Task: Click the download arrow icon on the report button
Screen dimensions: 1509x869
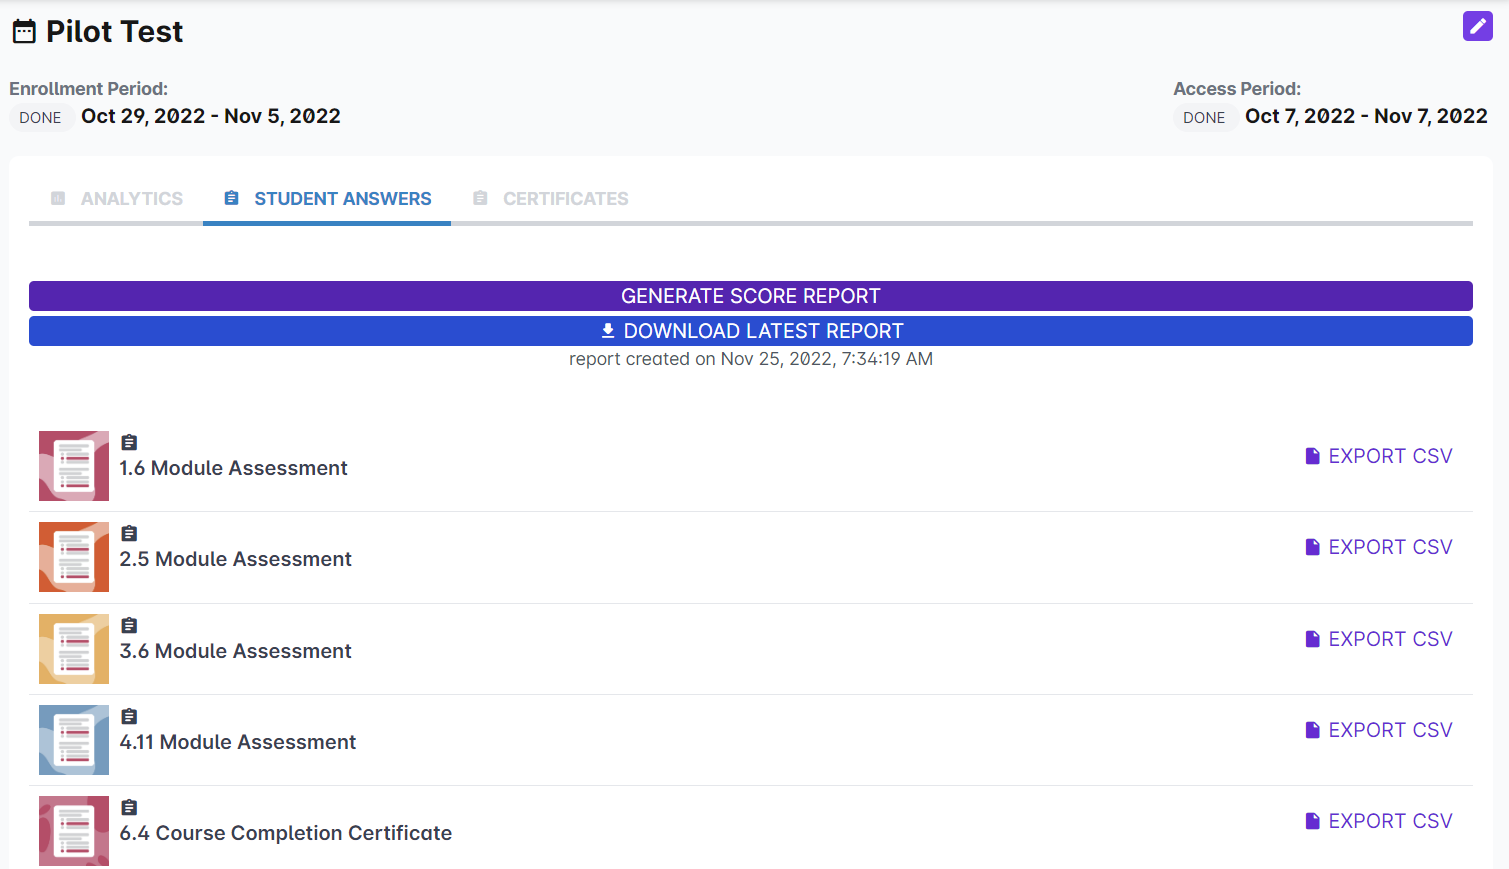Action: click(608, 331)
